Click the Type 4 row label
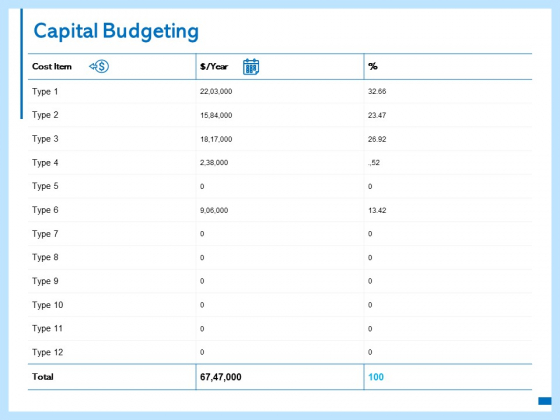Screen dimensions: 560x420 45,163
